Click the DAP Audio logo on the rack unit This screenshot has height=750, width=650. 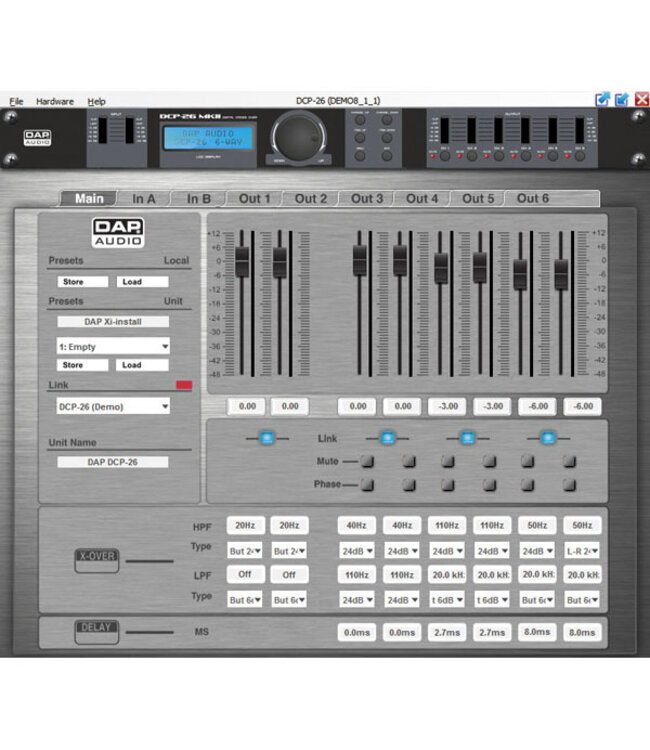tap(37, 138)
